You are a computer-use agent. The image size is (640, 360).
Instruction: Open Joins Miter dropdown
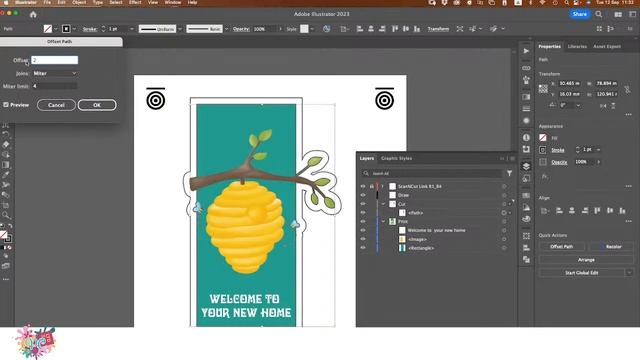click(x=55, y=73)
